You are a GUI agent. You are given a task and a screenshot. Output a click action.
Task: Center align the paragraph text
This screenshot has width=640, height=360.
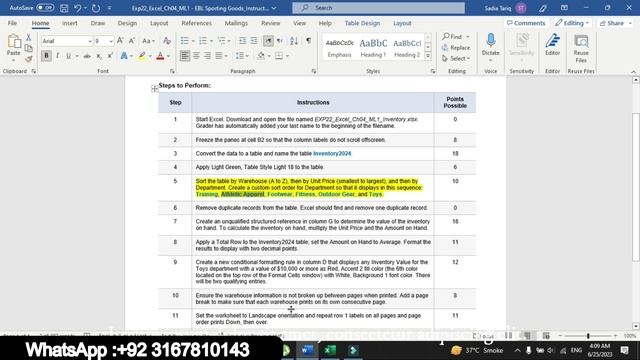pyautogui.click(x=196, y=56)
